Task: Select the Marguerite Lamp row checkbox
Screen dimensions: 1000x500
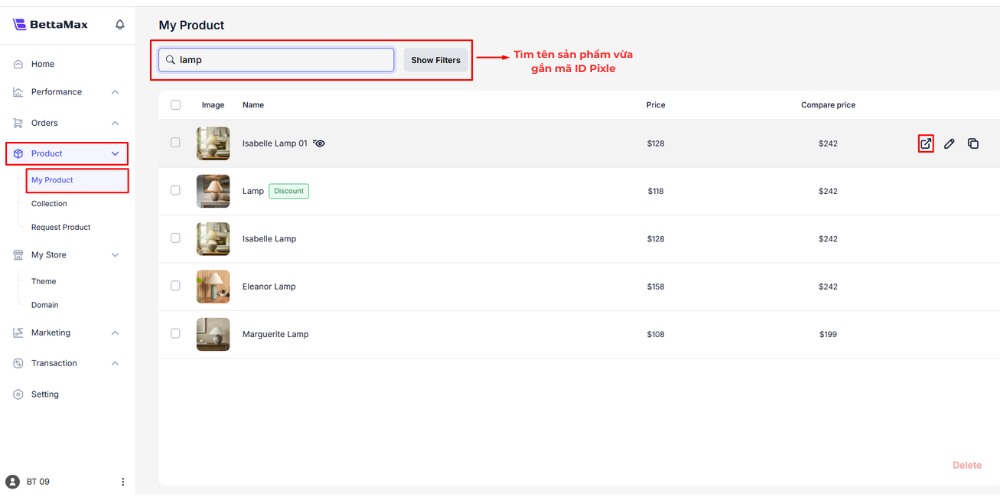Action: coord(176,334)
